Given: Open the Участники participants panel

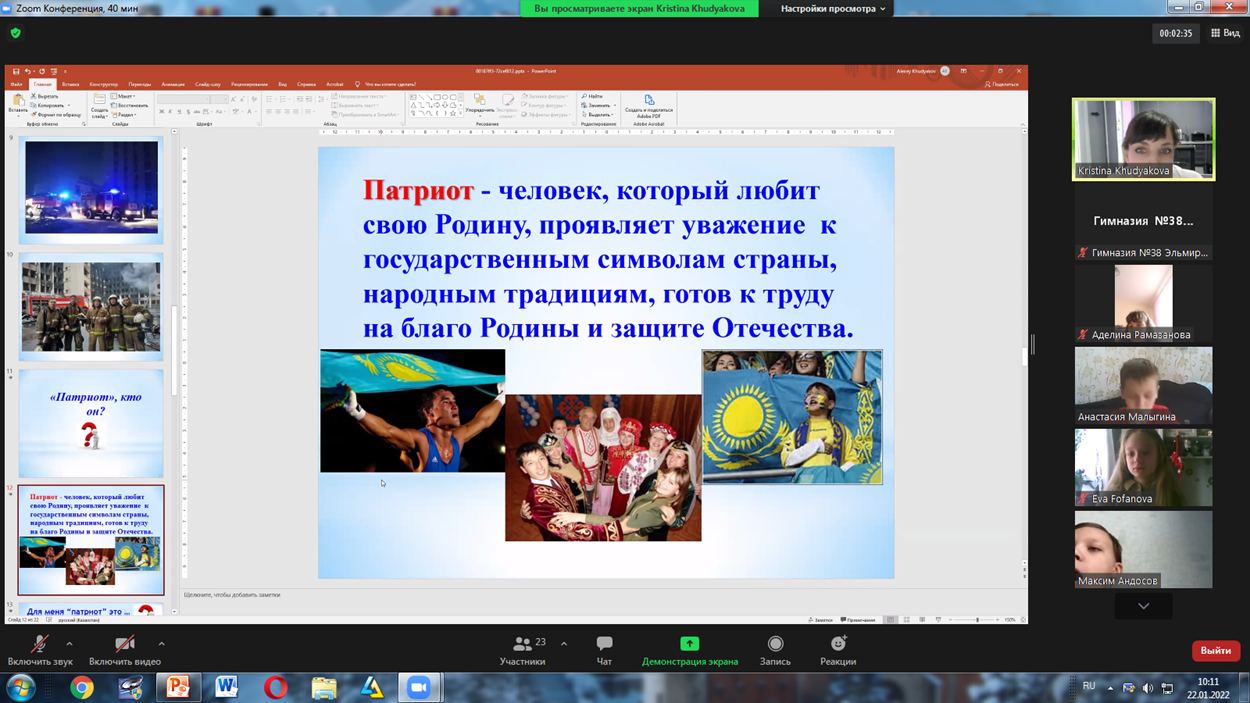Looking at the screenshot, I should (x=523, y=650).
